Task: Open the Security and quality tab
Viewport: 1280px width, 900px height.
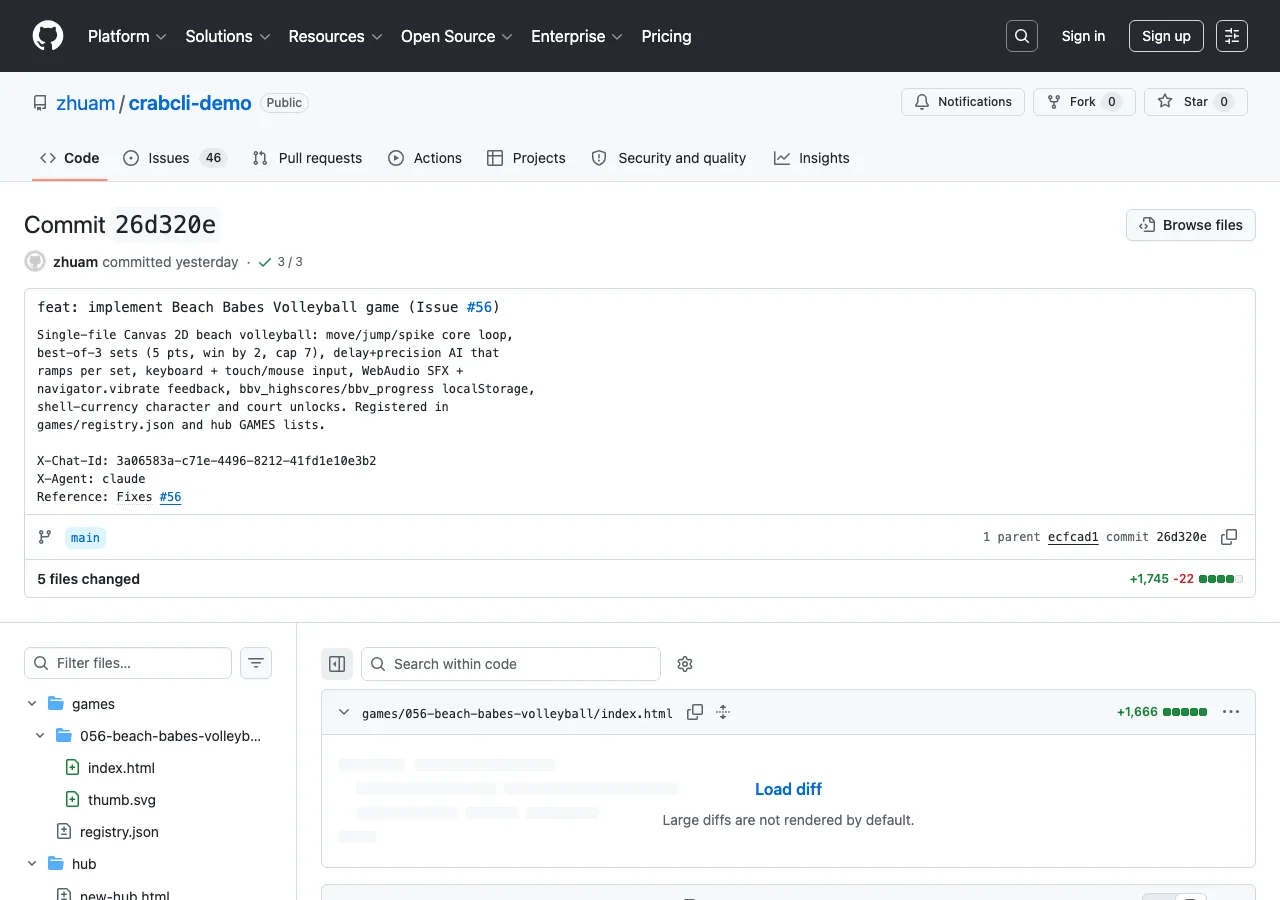Action: (669, 158)
